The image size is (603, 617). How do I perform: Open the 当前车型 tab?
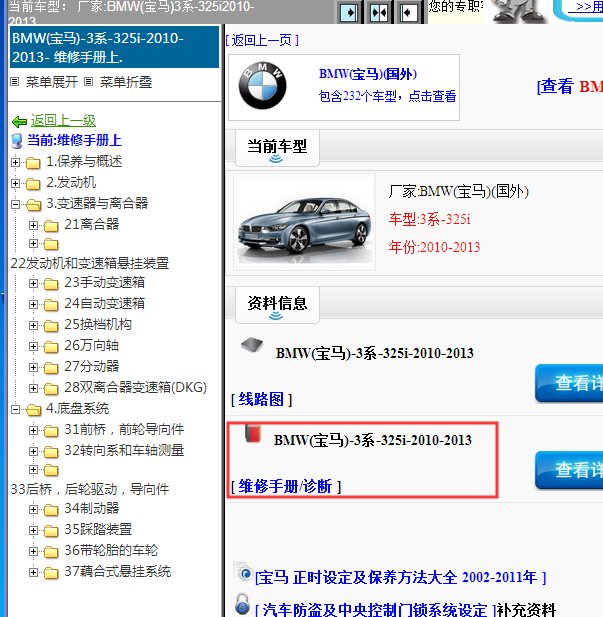(277, 148)
